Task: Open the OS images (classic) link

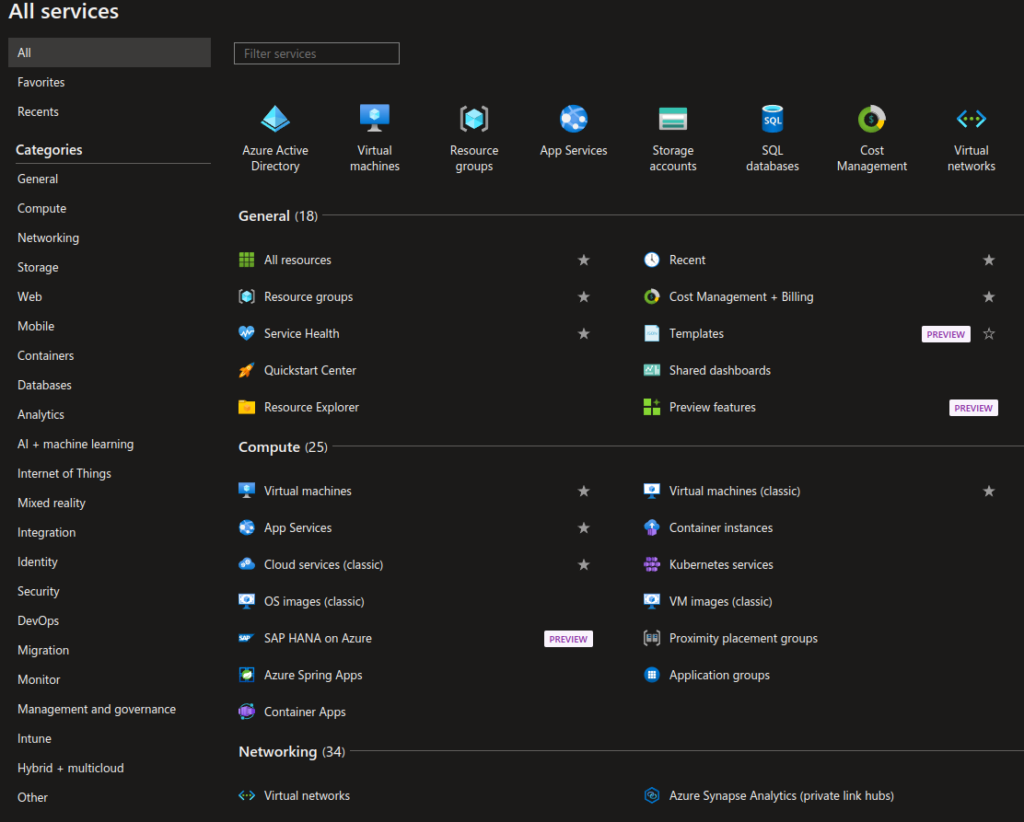Action: [x=314, y=601]
